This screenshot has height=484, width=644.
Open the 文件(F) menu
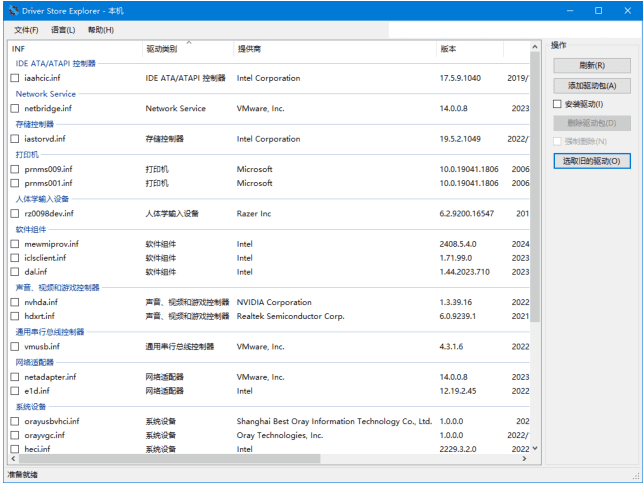[26, 29]
